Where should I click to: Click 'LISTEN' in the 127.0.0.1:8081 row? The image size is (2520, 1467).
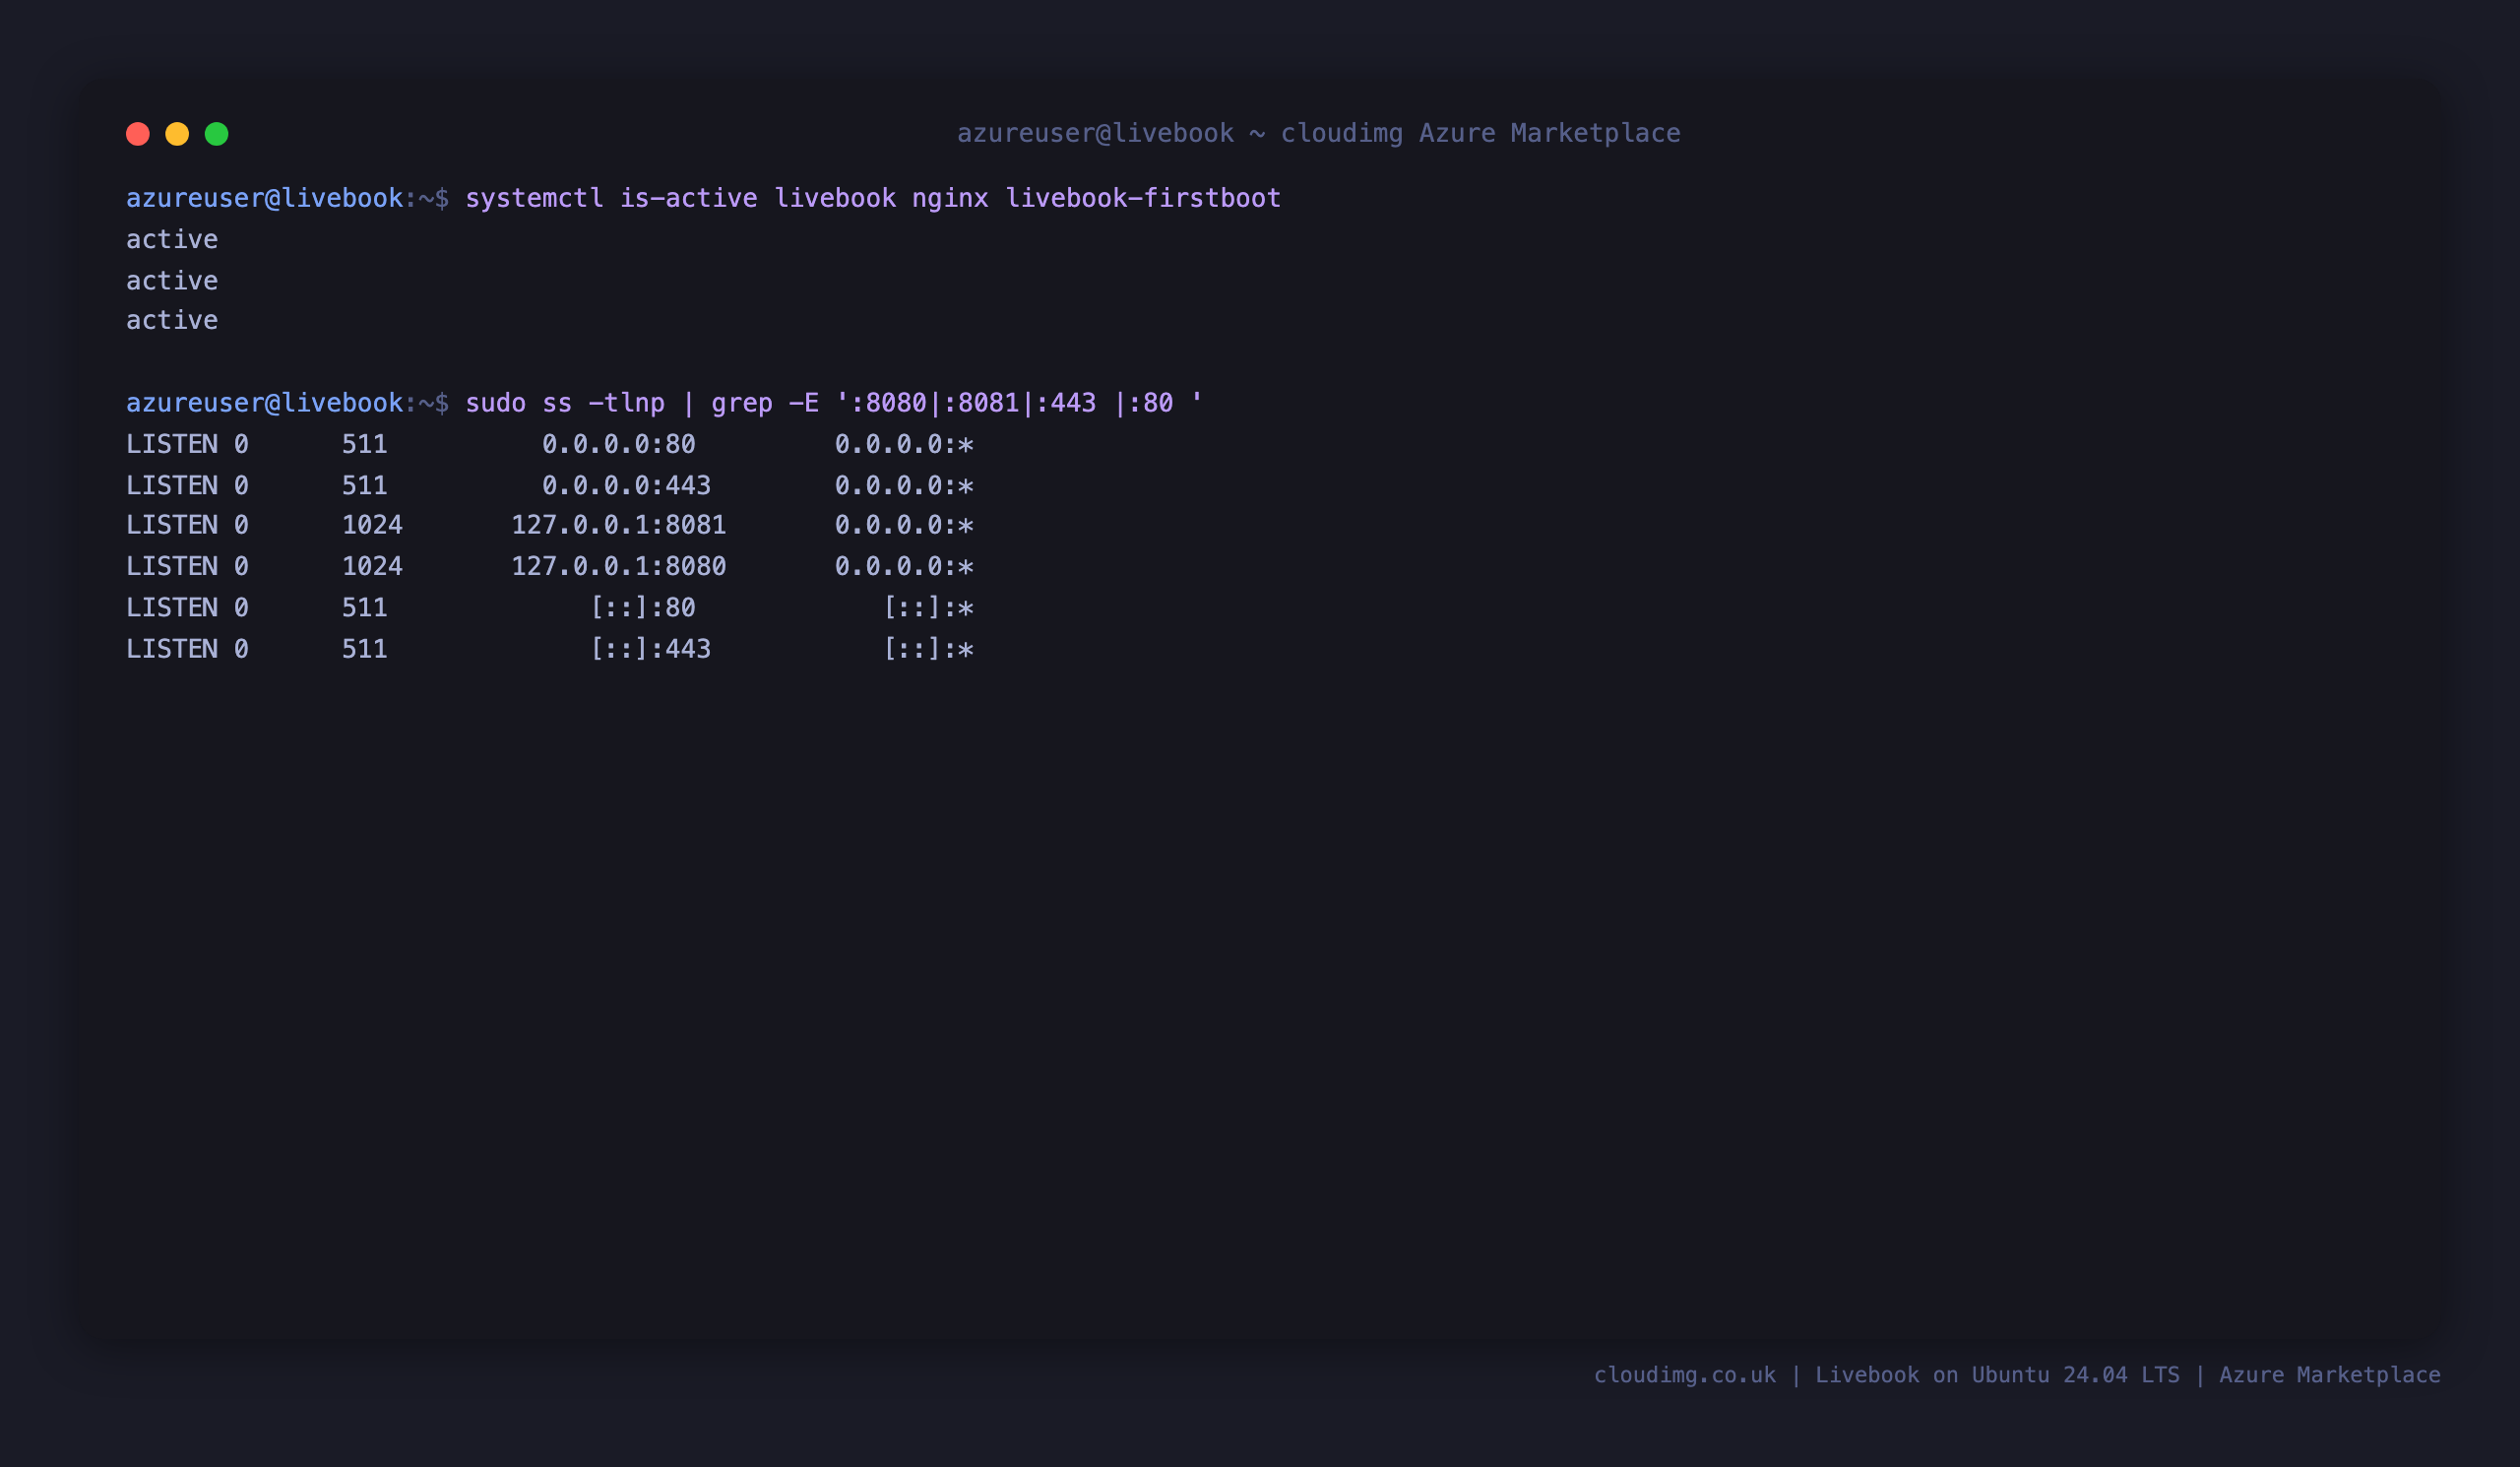(x=172, y=525)
